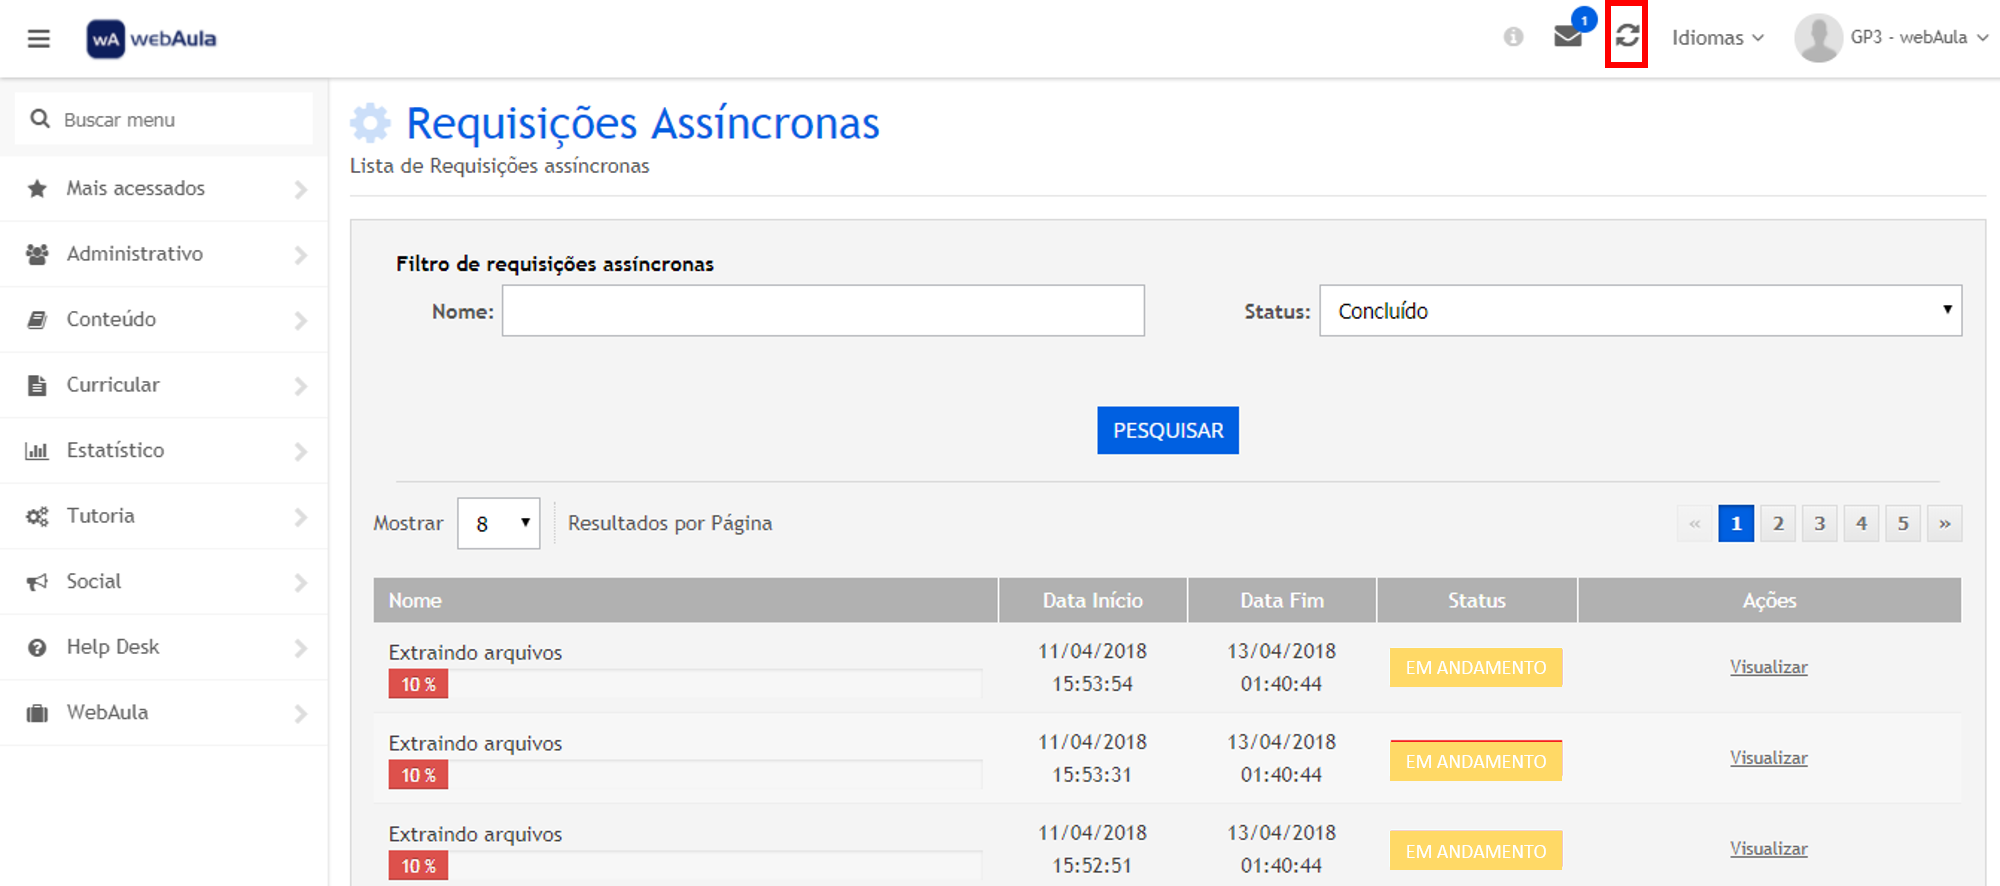The image size is (2000, 886).
Task: Go to page 3 of results
Action: [x=1819, y=523]
